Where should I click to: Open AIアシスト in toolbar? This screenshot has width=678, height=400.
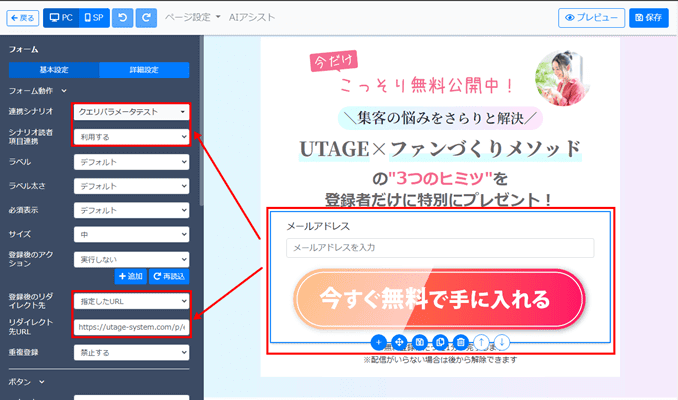[x=252, y=17]
